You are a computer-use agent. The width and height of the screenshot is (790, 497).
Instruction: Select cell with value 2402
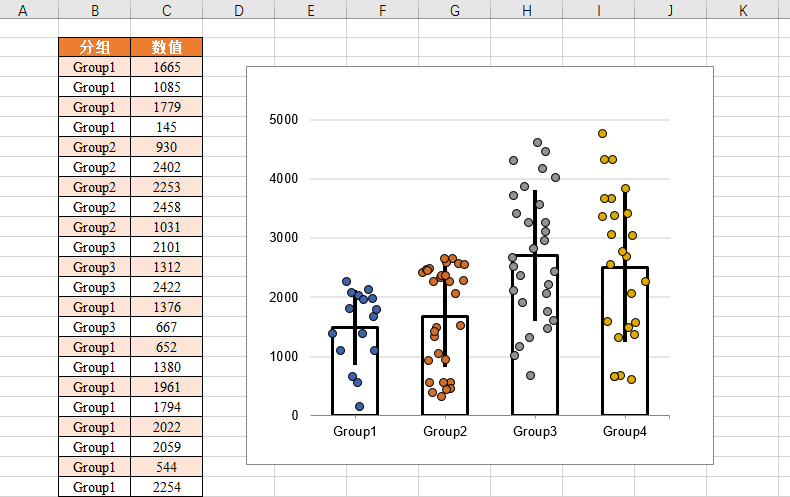[x=167, y=167]
